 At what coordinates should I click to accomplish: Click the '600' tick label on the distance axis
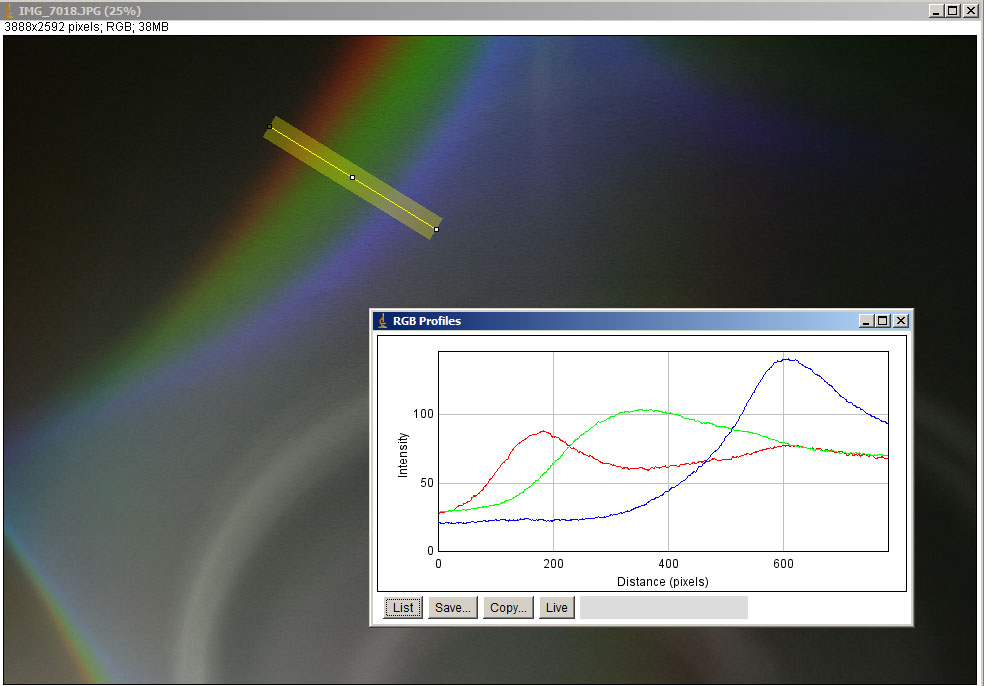click(x=783, y=564)
